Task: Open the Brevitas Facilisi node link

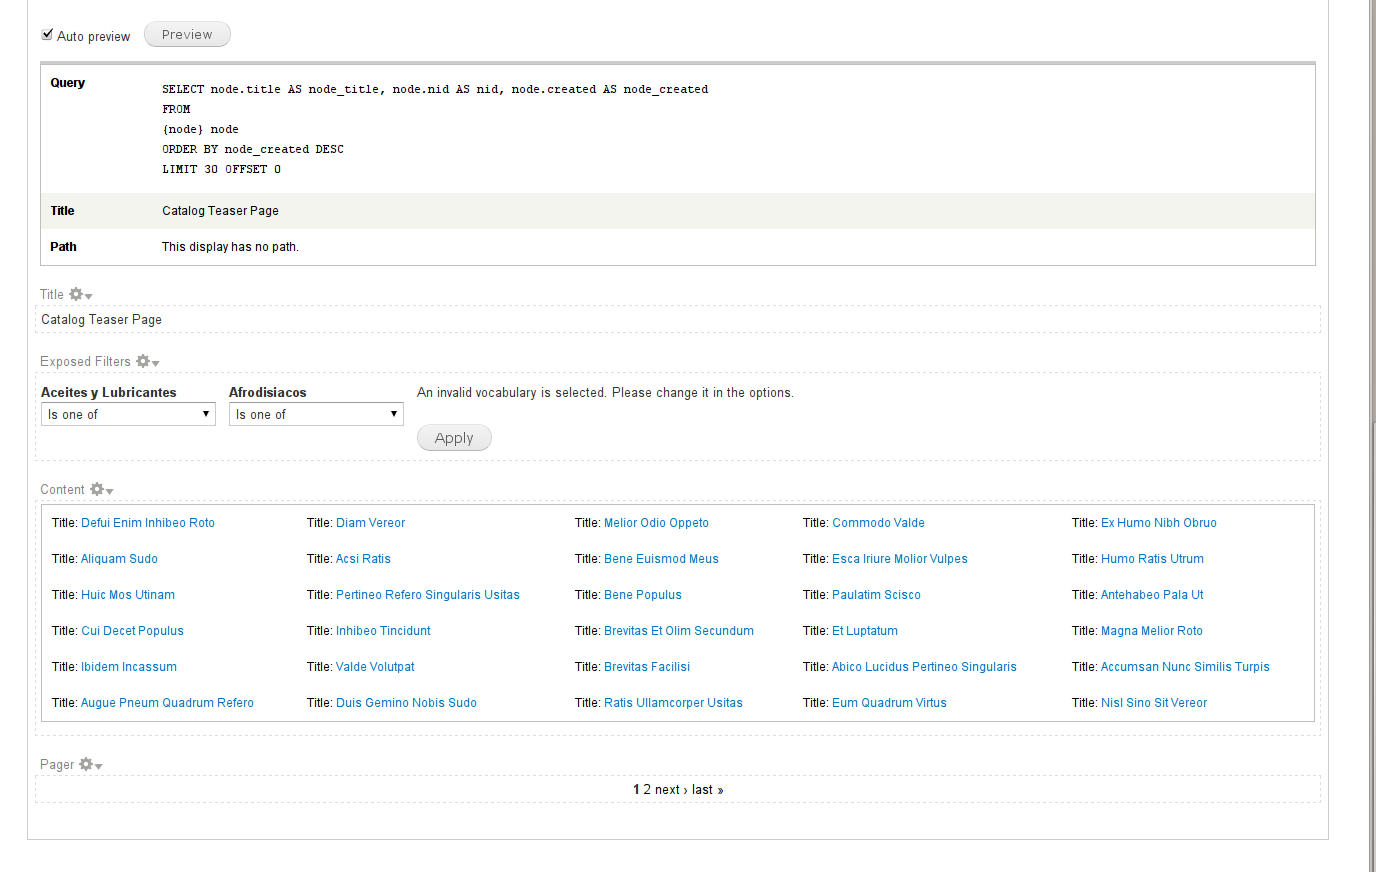Action: coord(645,666)
